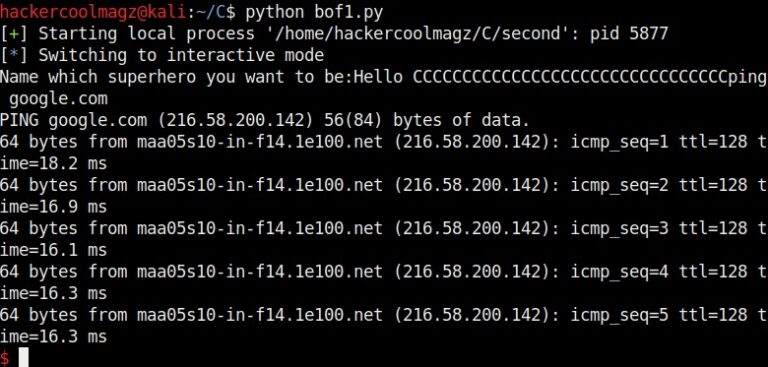The height and width of the screenshot is (367, 768).
Task: Click the red dollar prompt symbol
Action: click(4, 358)
